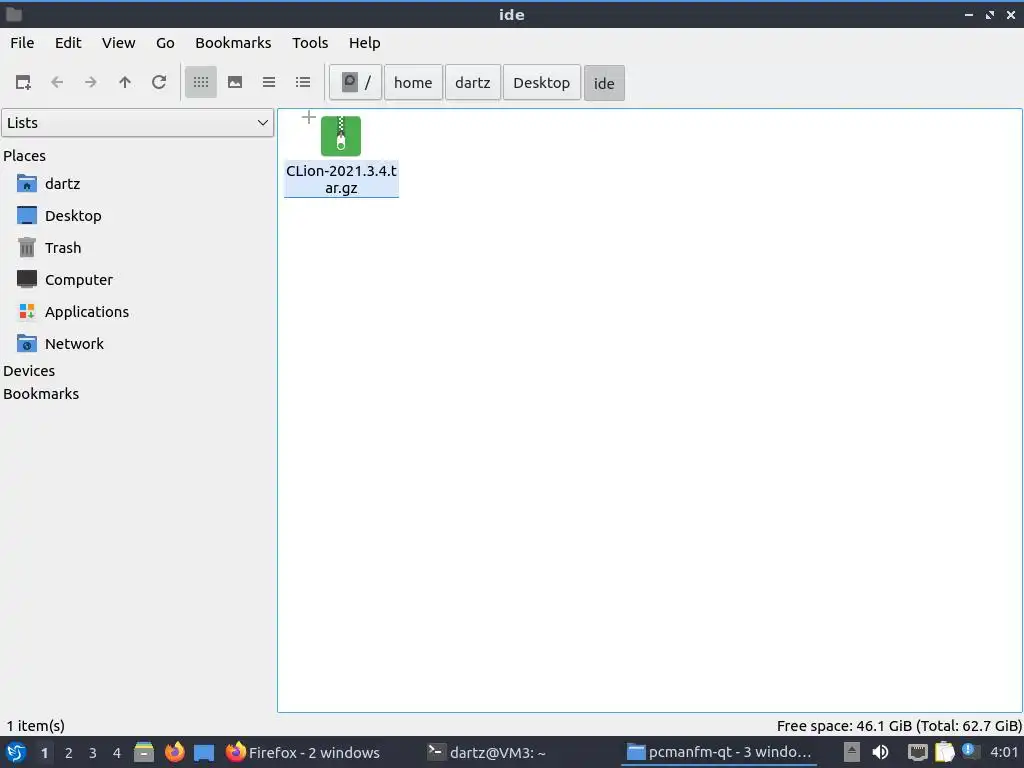Open the Go menu

click(165, 43)
